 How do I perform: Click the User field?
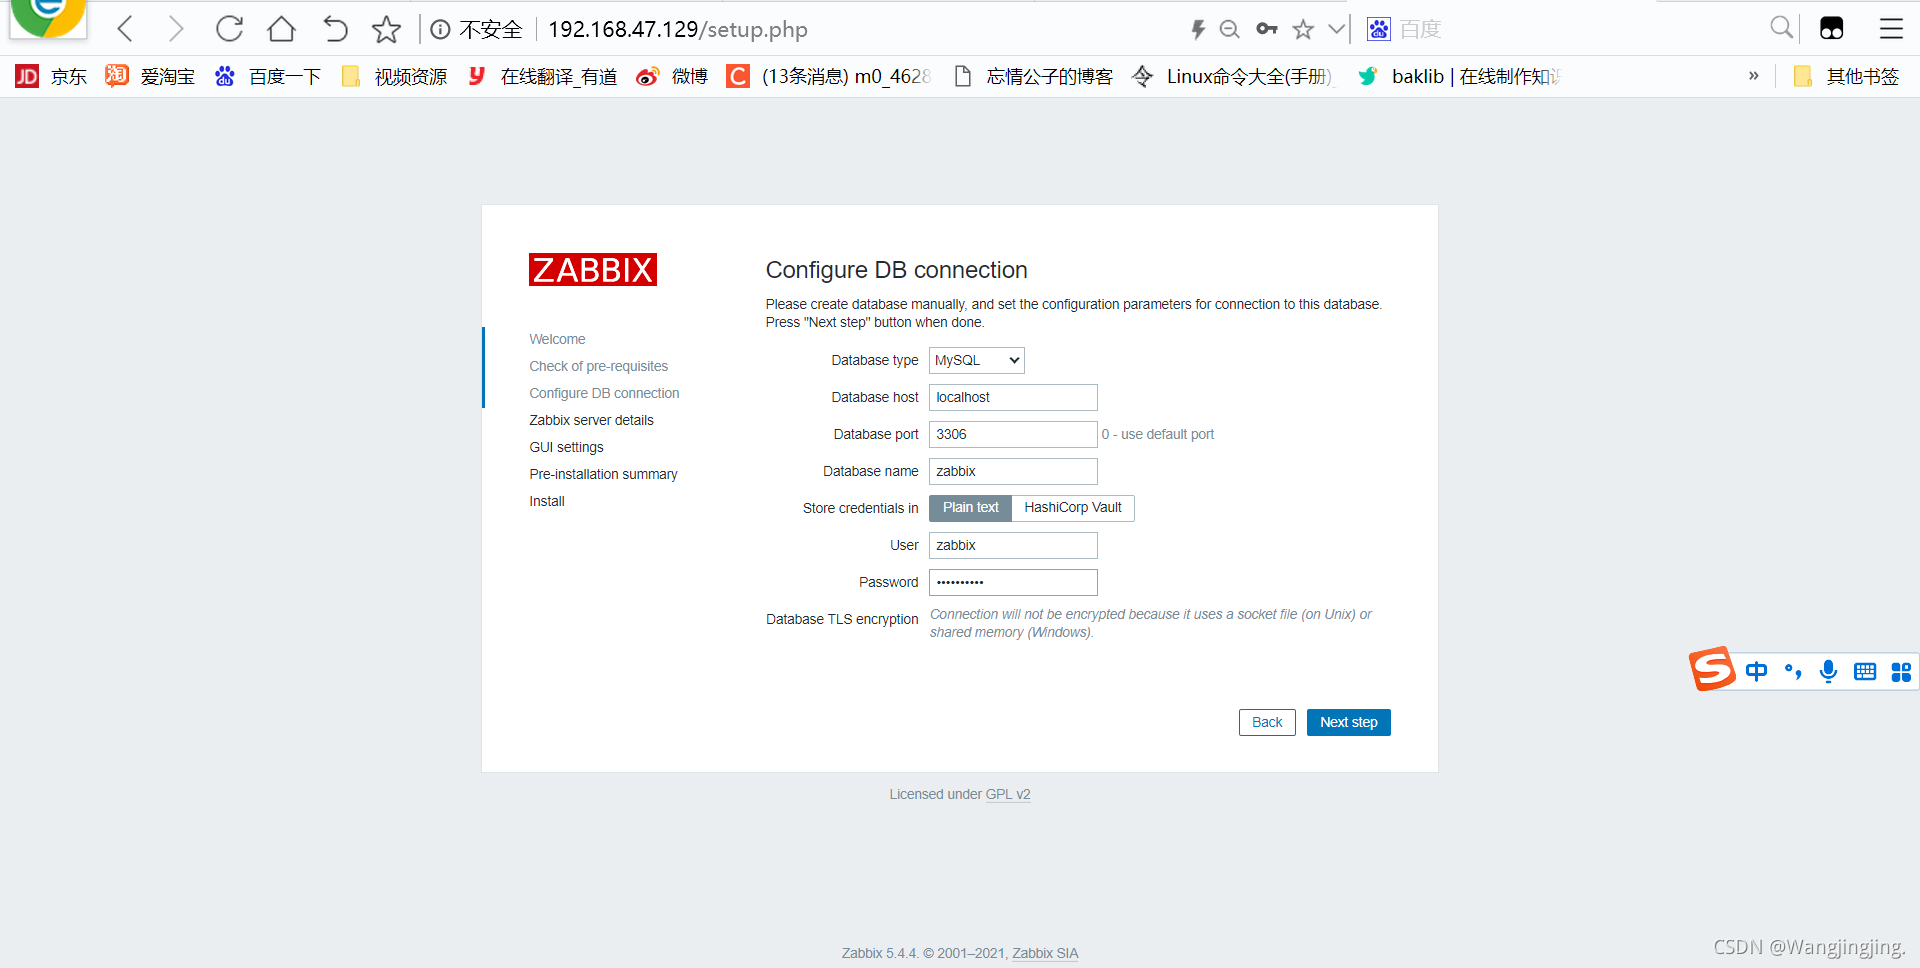point(1013,545)
